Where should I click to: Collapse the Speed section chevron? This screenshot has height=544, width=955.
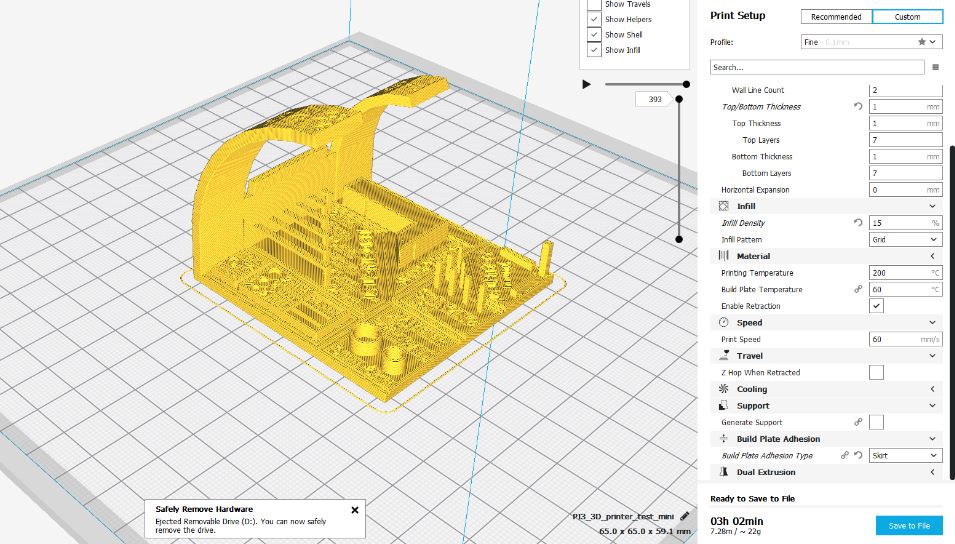pos(932,322)
